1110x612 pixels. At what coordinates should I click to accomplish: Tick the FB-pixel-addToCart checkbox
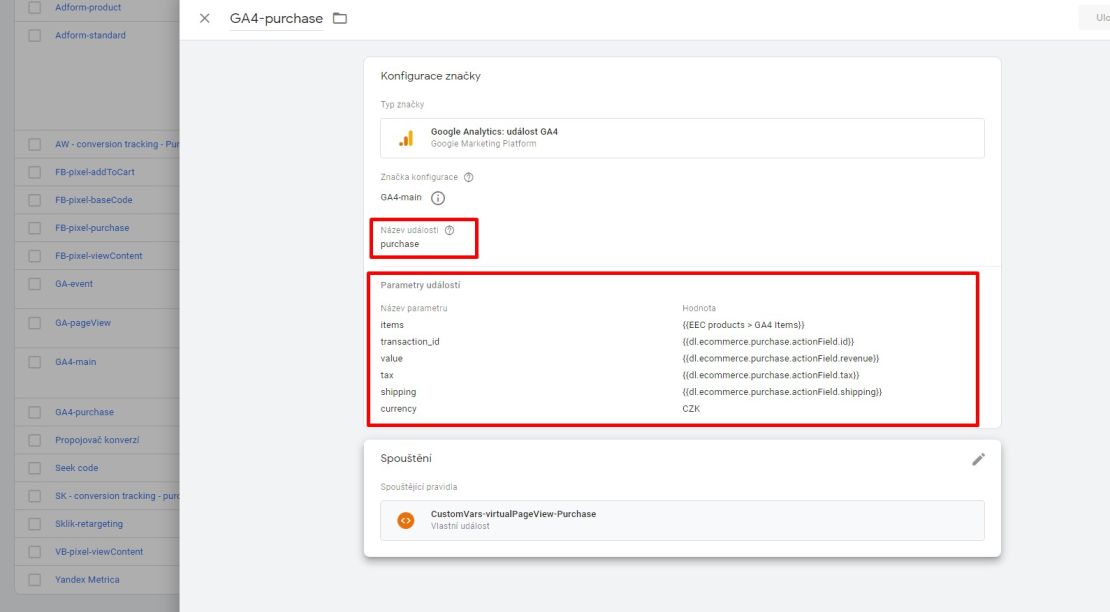pos(34,172)
